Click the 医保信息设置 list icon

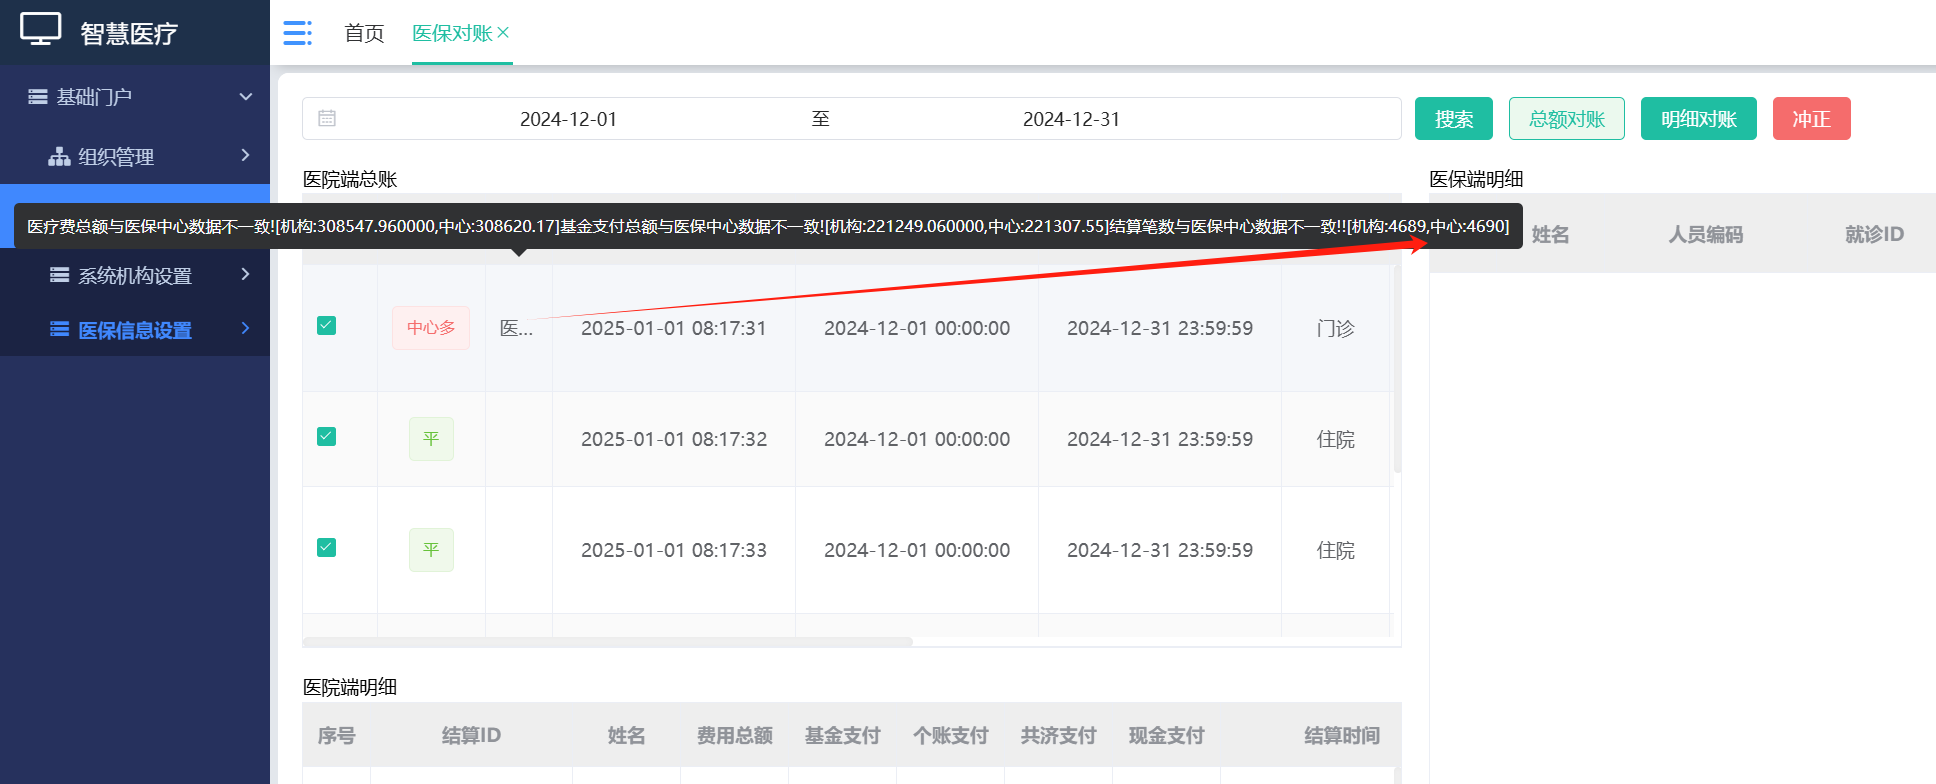[60, 330]
